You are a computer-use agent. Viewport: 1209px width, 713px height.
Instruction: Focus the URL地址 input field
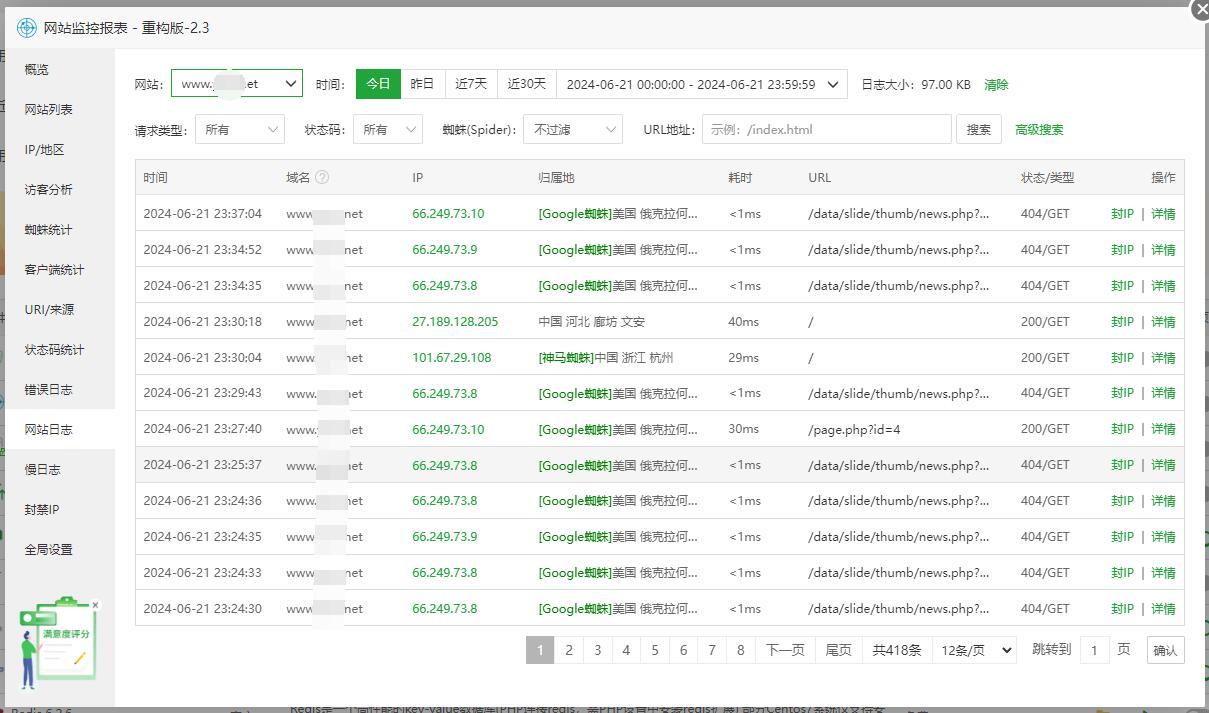827,129
